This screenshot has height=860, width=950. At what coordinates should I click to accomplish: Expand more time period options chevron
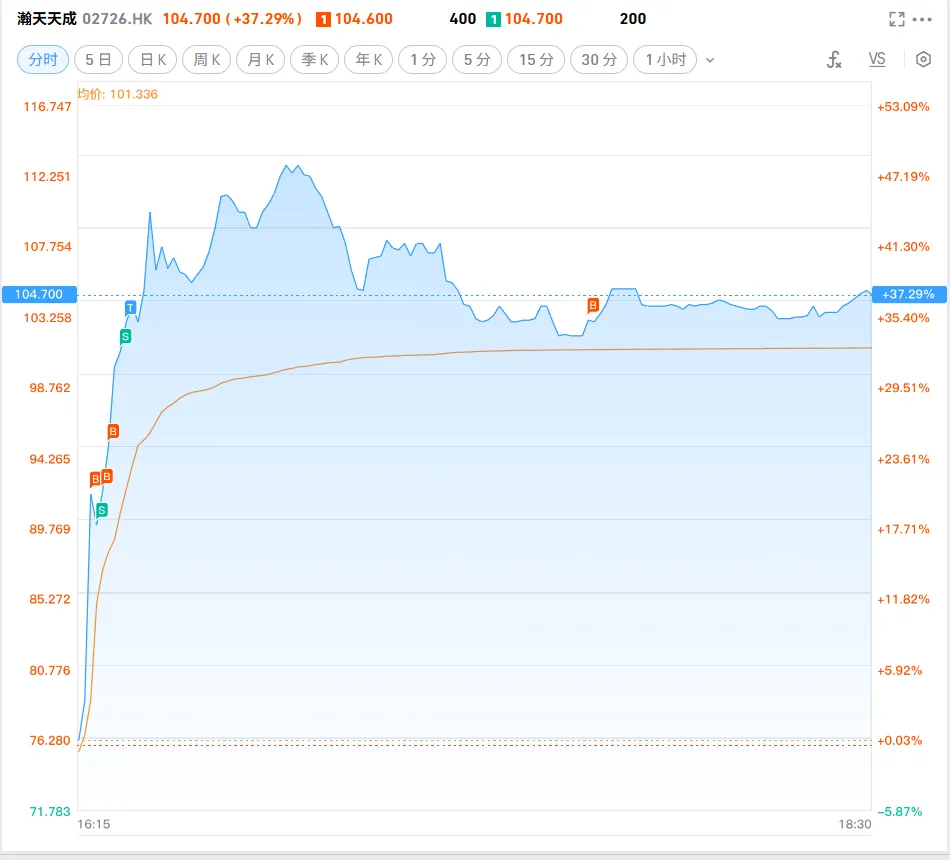(x=710, y=60)
